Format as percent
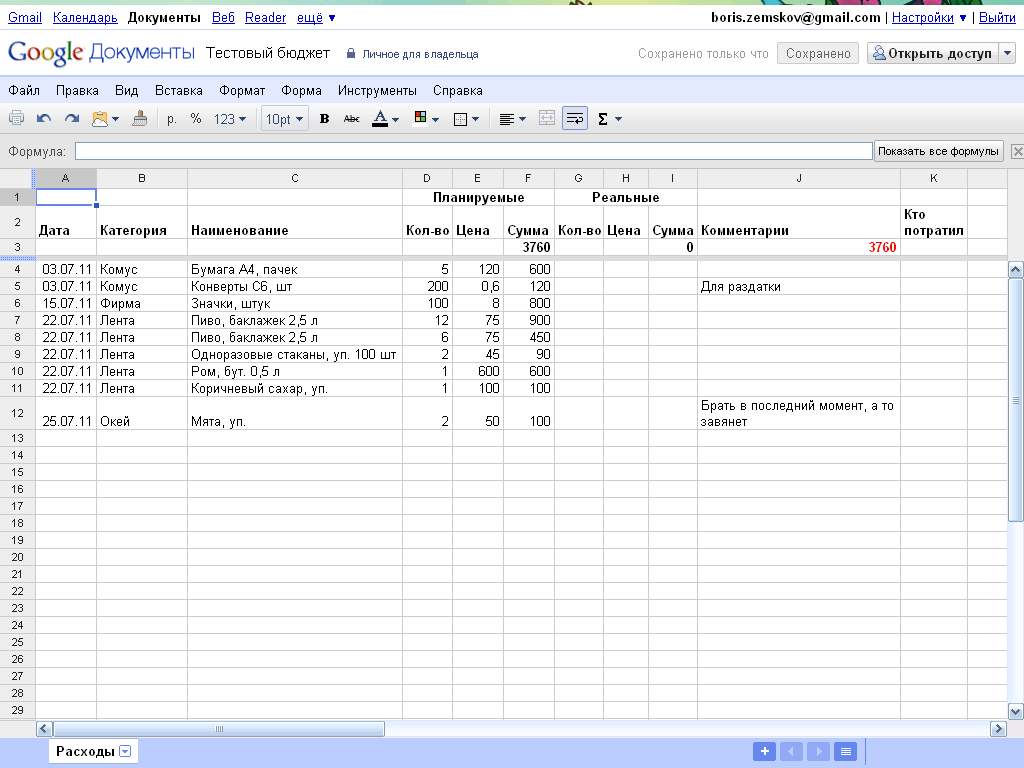The image size is (1024, 768). pyautogui.click(x=196, y=119)
